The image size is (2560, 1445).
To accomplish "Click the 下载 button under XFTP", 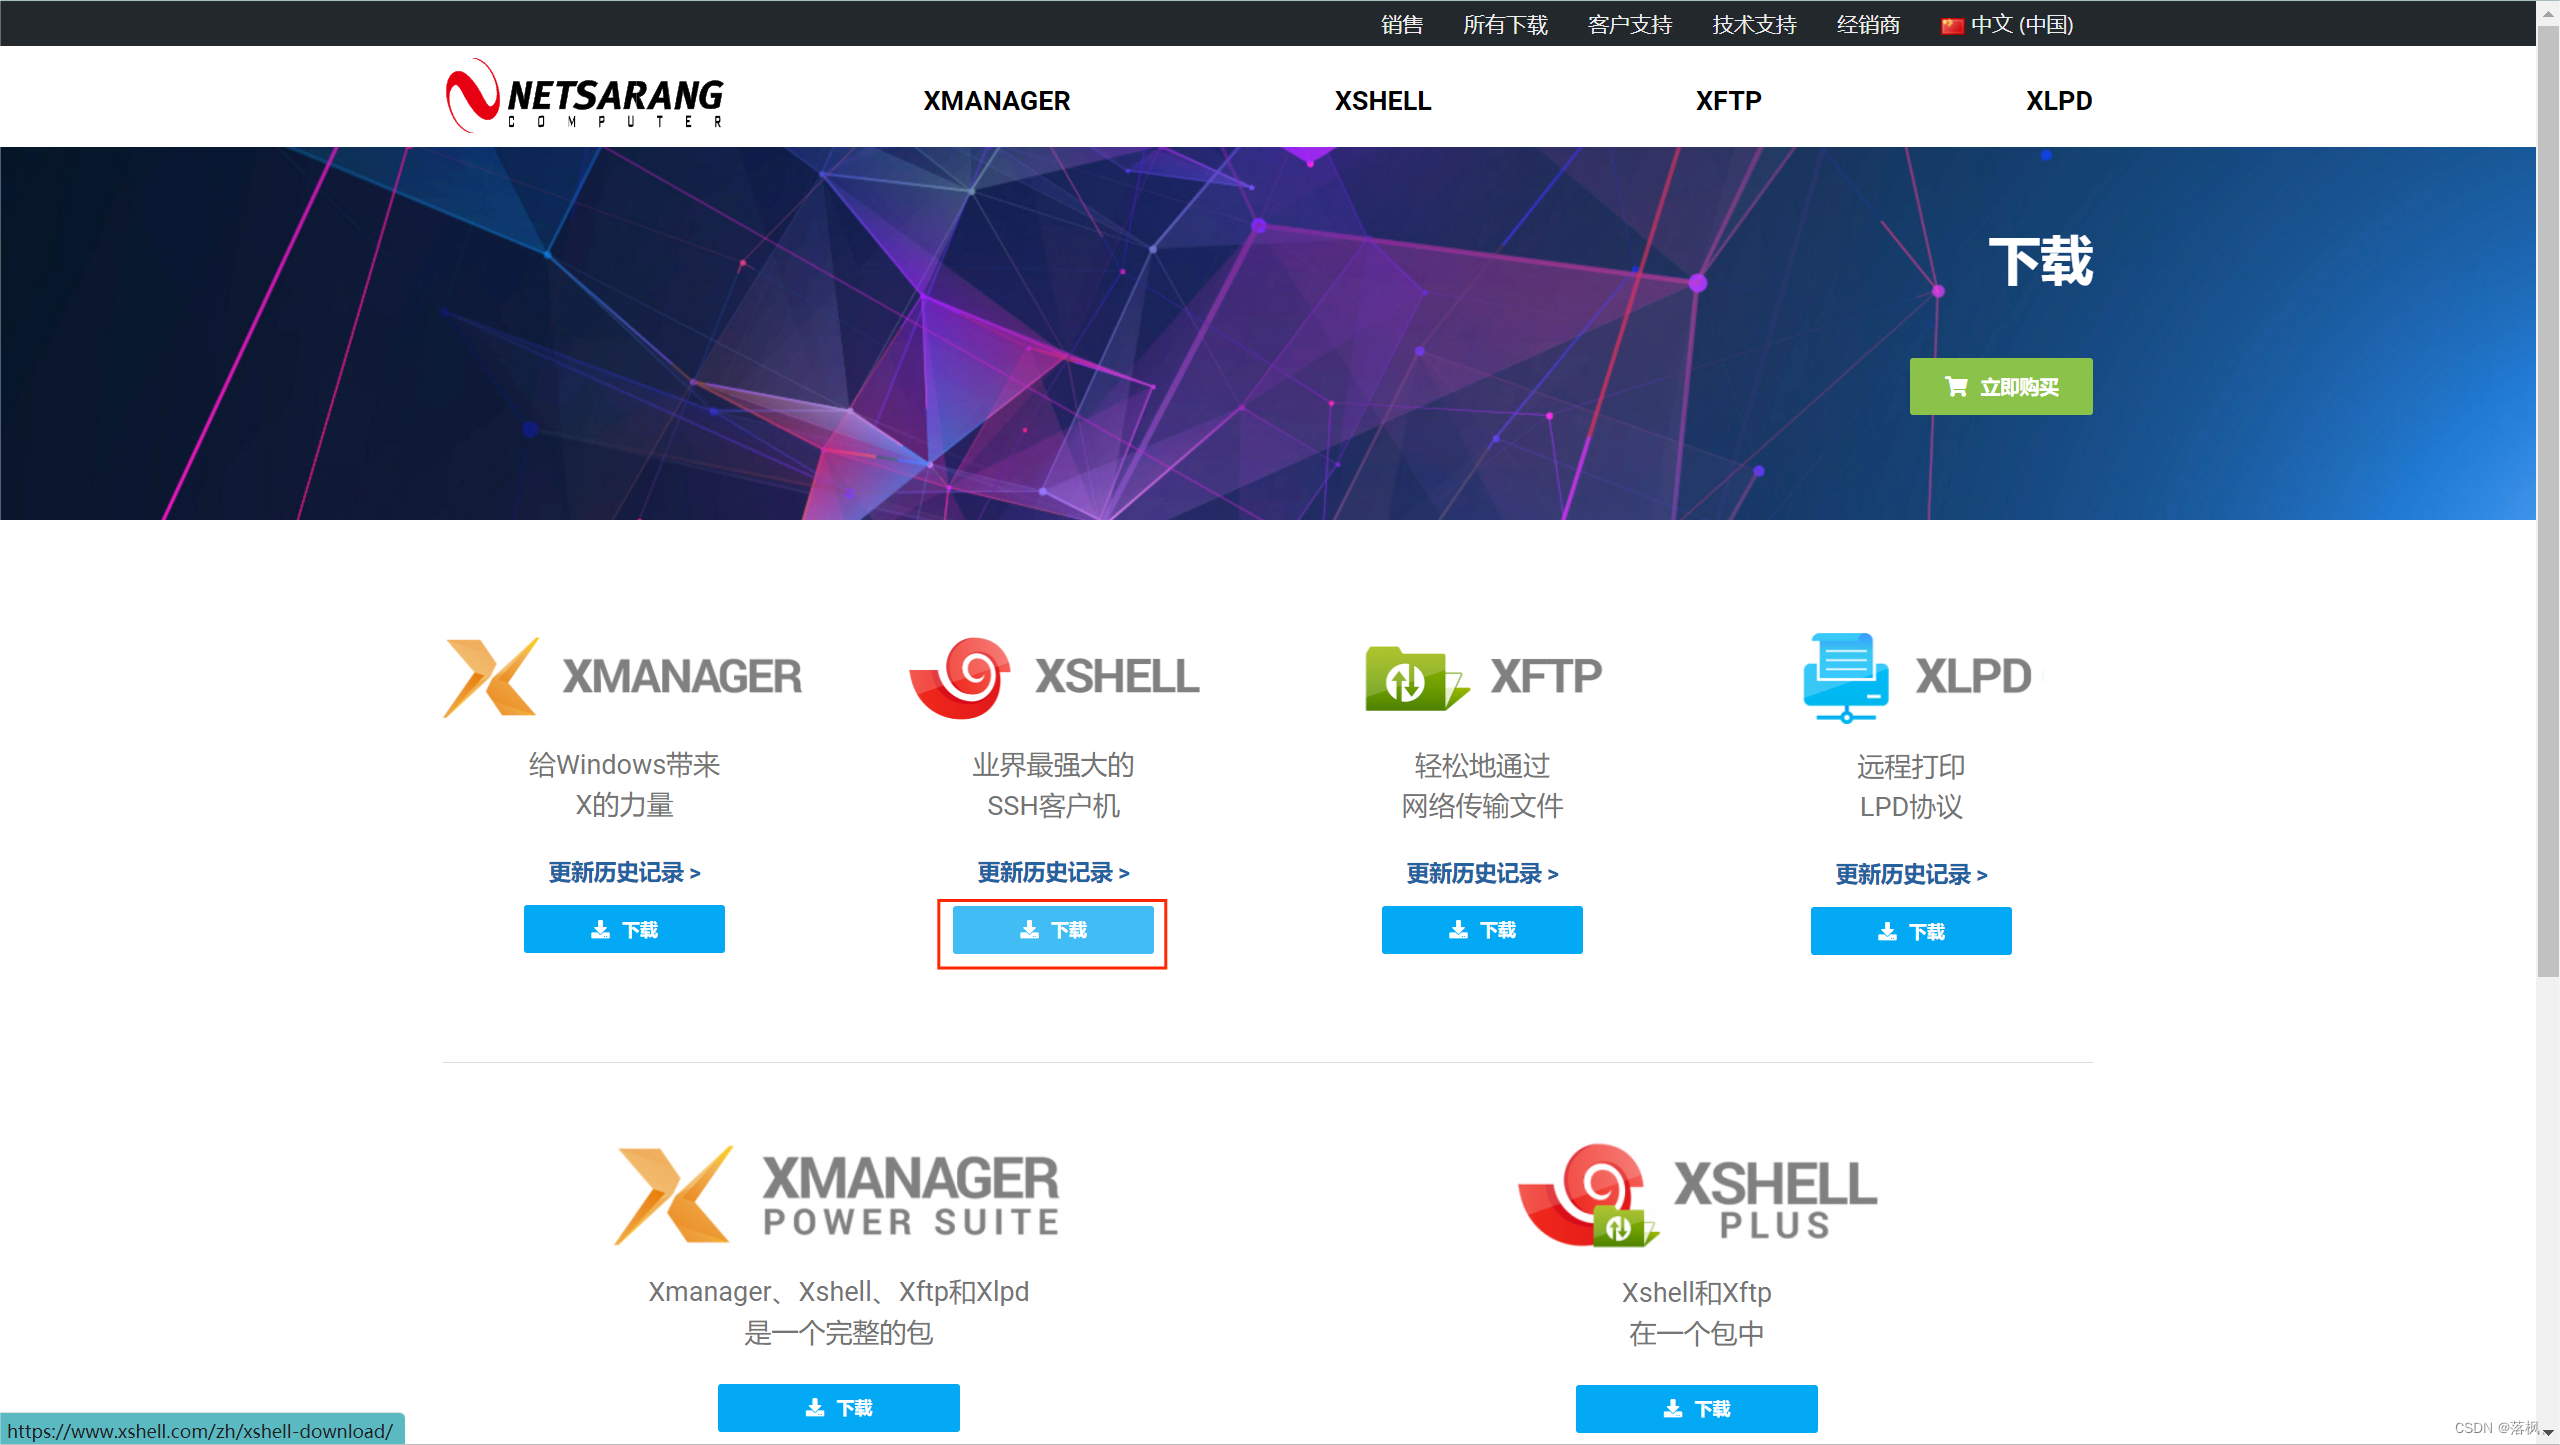I will [1482, 930].
